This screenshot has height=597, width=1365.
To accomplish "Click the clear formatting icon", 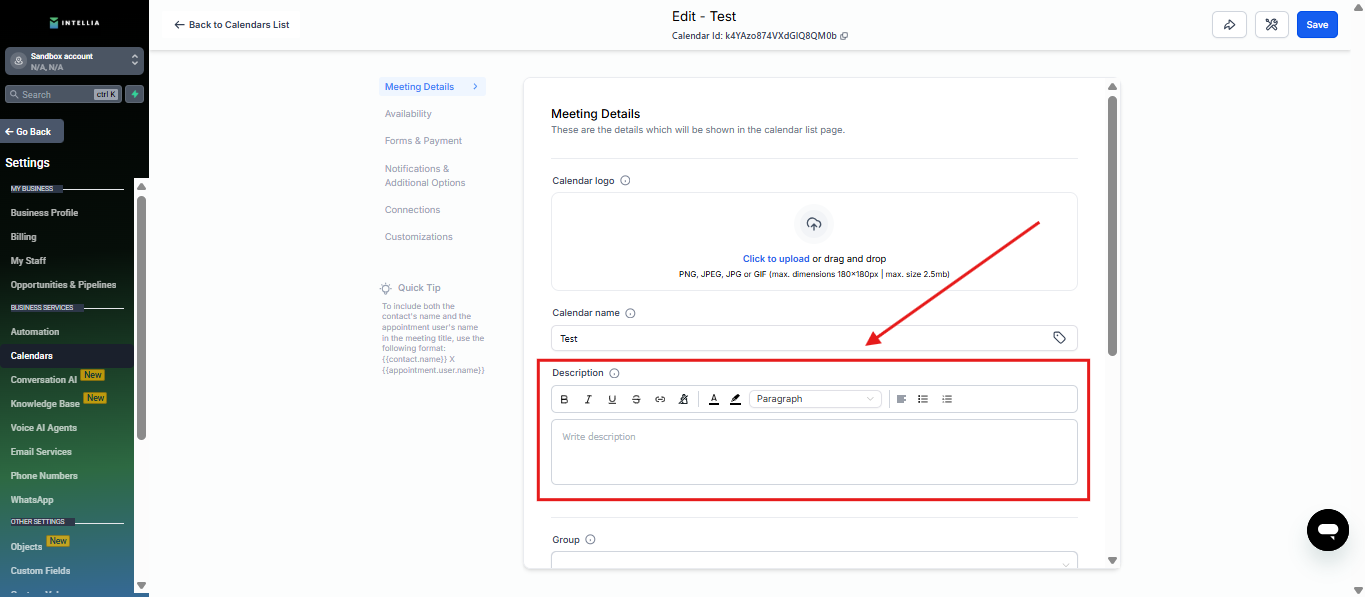I will click(x=684, y=399).
